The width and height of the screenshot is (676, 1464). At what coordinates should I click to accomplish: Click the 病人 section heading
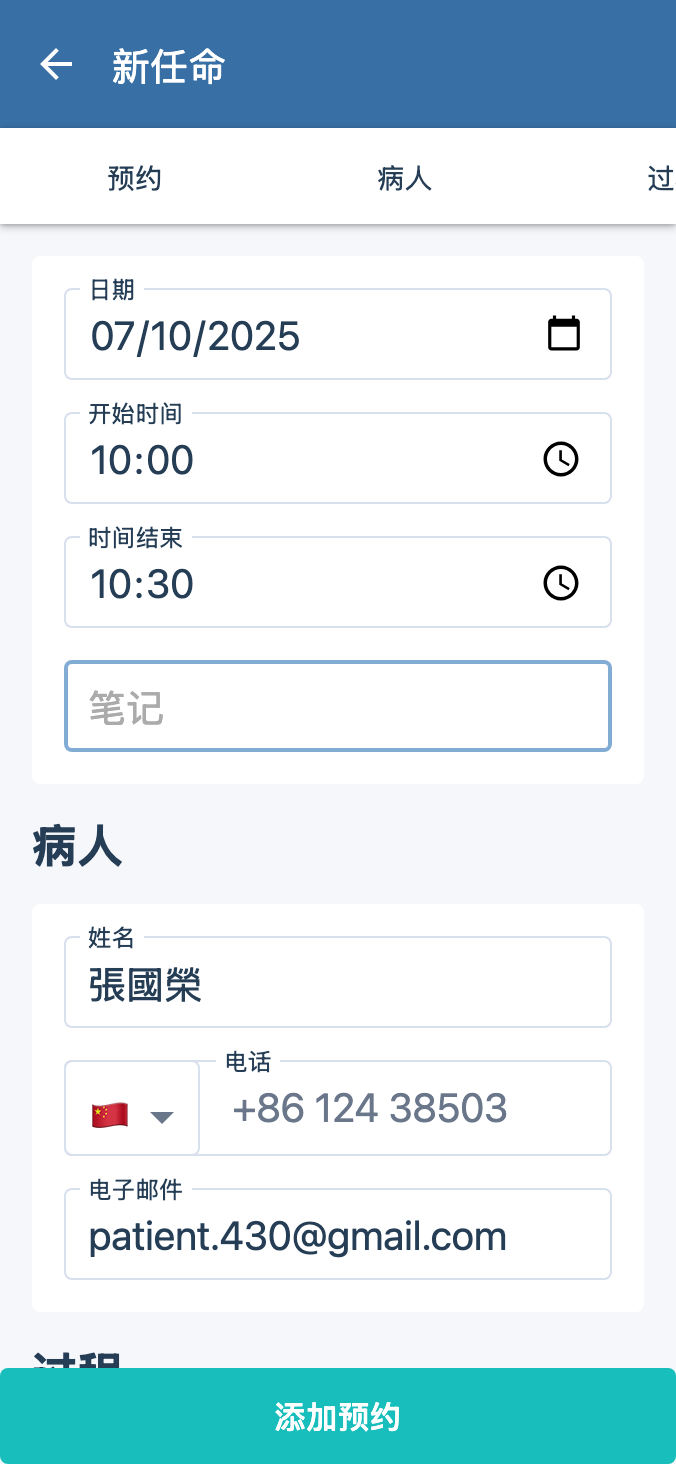[x=78, y=848]
